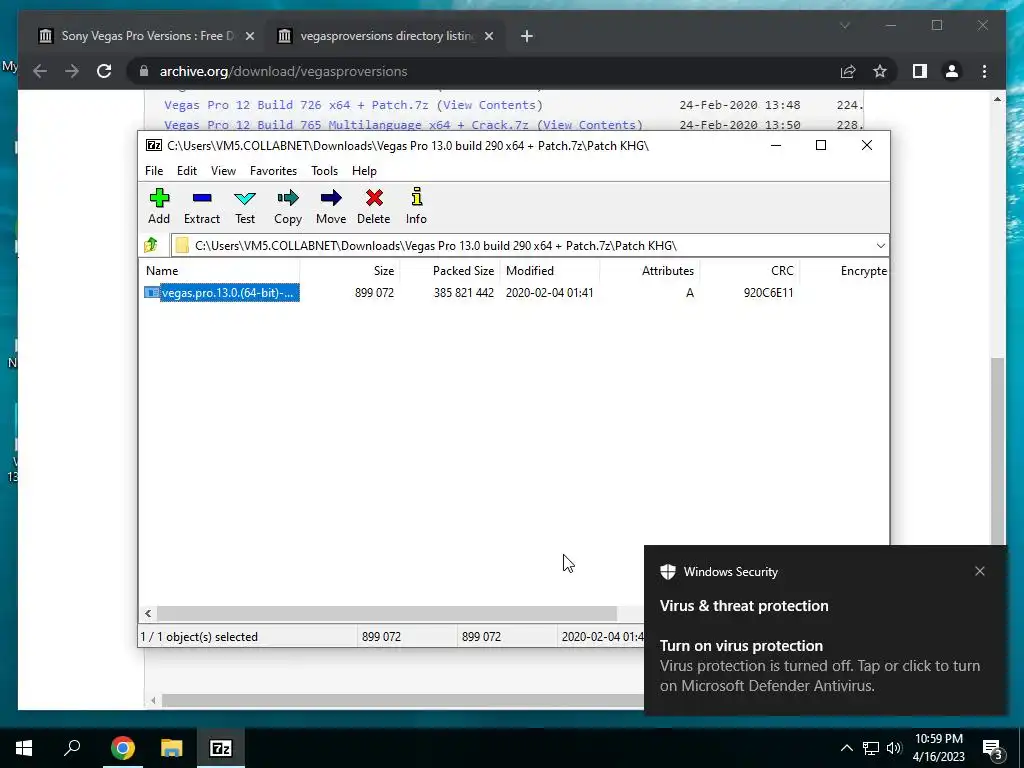Sort files by the Size column
Viewport: 1024px width, 768px height.
[350, 270]
